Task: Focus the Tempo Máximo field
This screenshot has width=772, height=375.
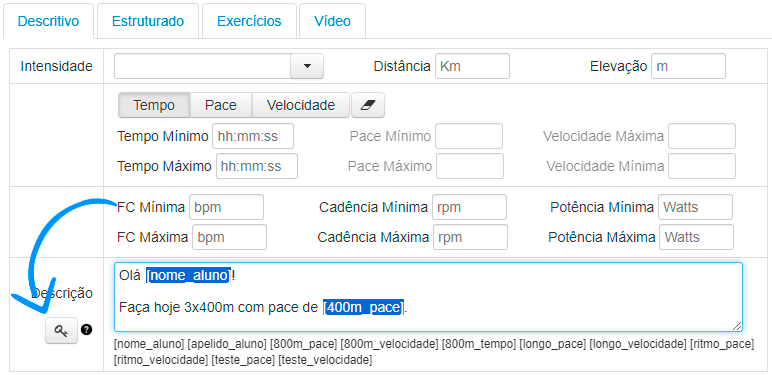Action: [257, 166]
